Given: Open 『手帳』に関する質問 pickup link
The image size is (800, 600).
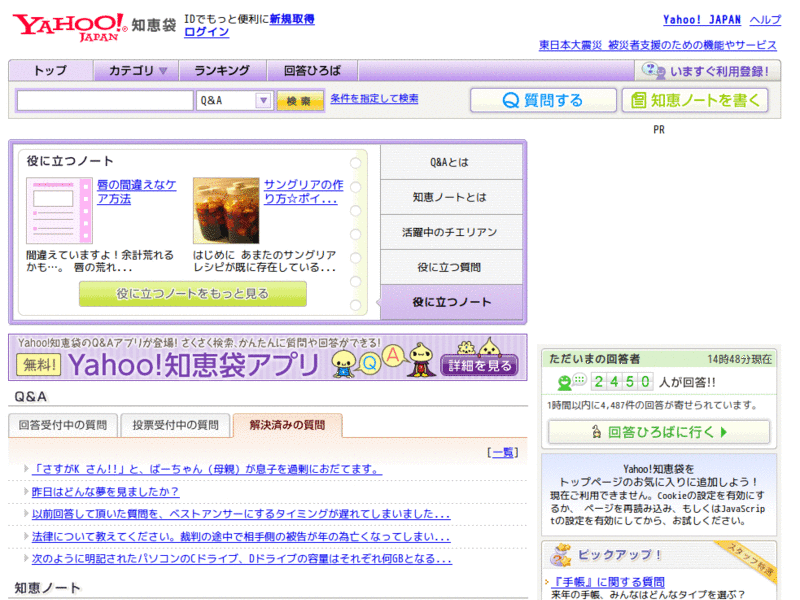Looking at the screenshot, I should 609,582.
